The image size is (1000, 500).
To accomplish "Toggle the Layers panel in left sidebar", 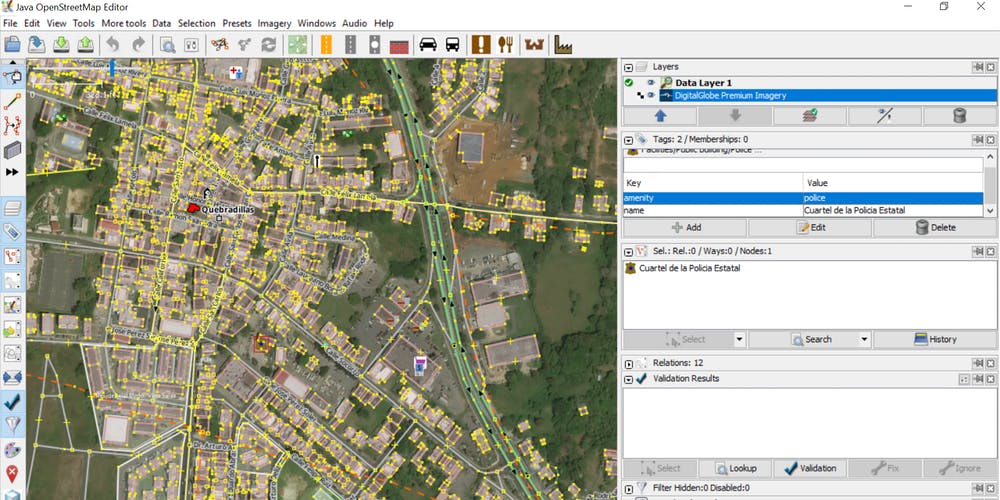I will (x=12, y=208).
